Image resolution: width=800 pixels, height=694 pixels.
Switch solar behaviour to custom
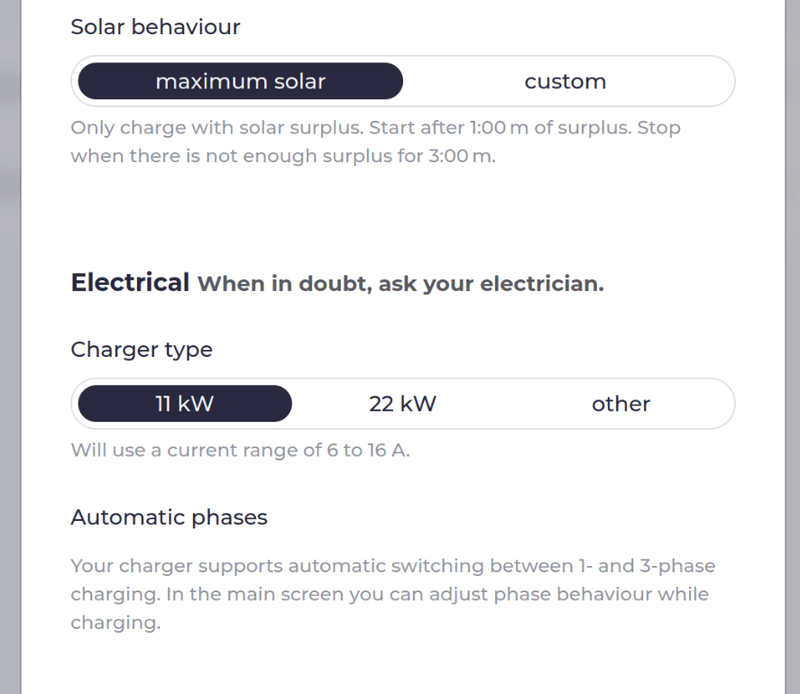click(x=565, y=82)
